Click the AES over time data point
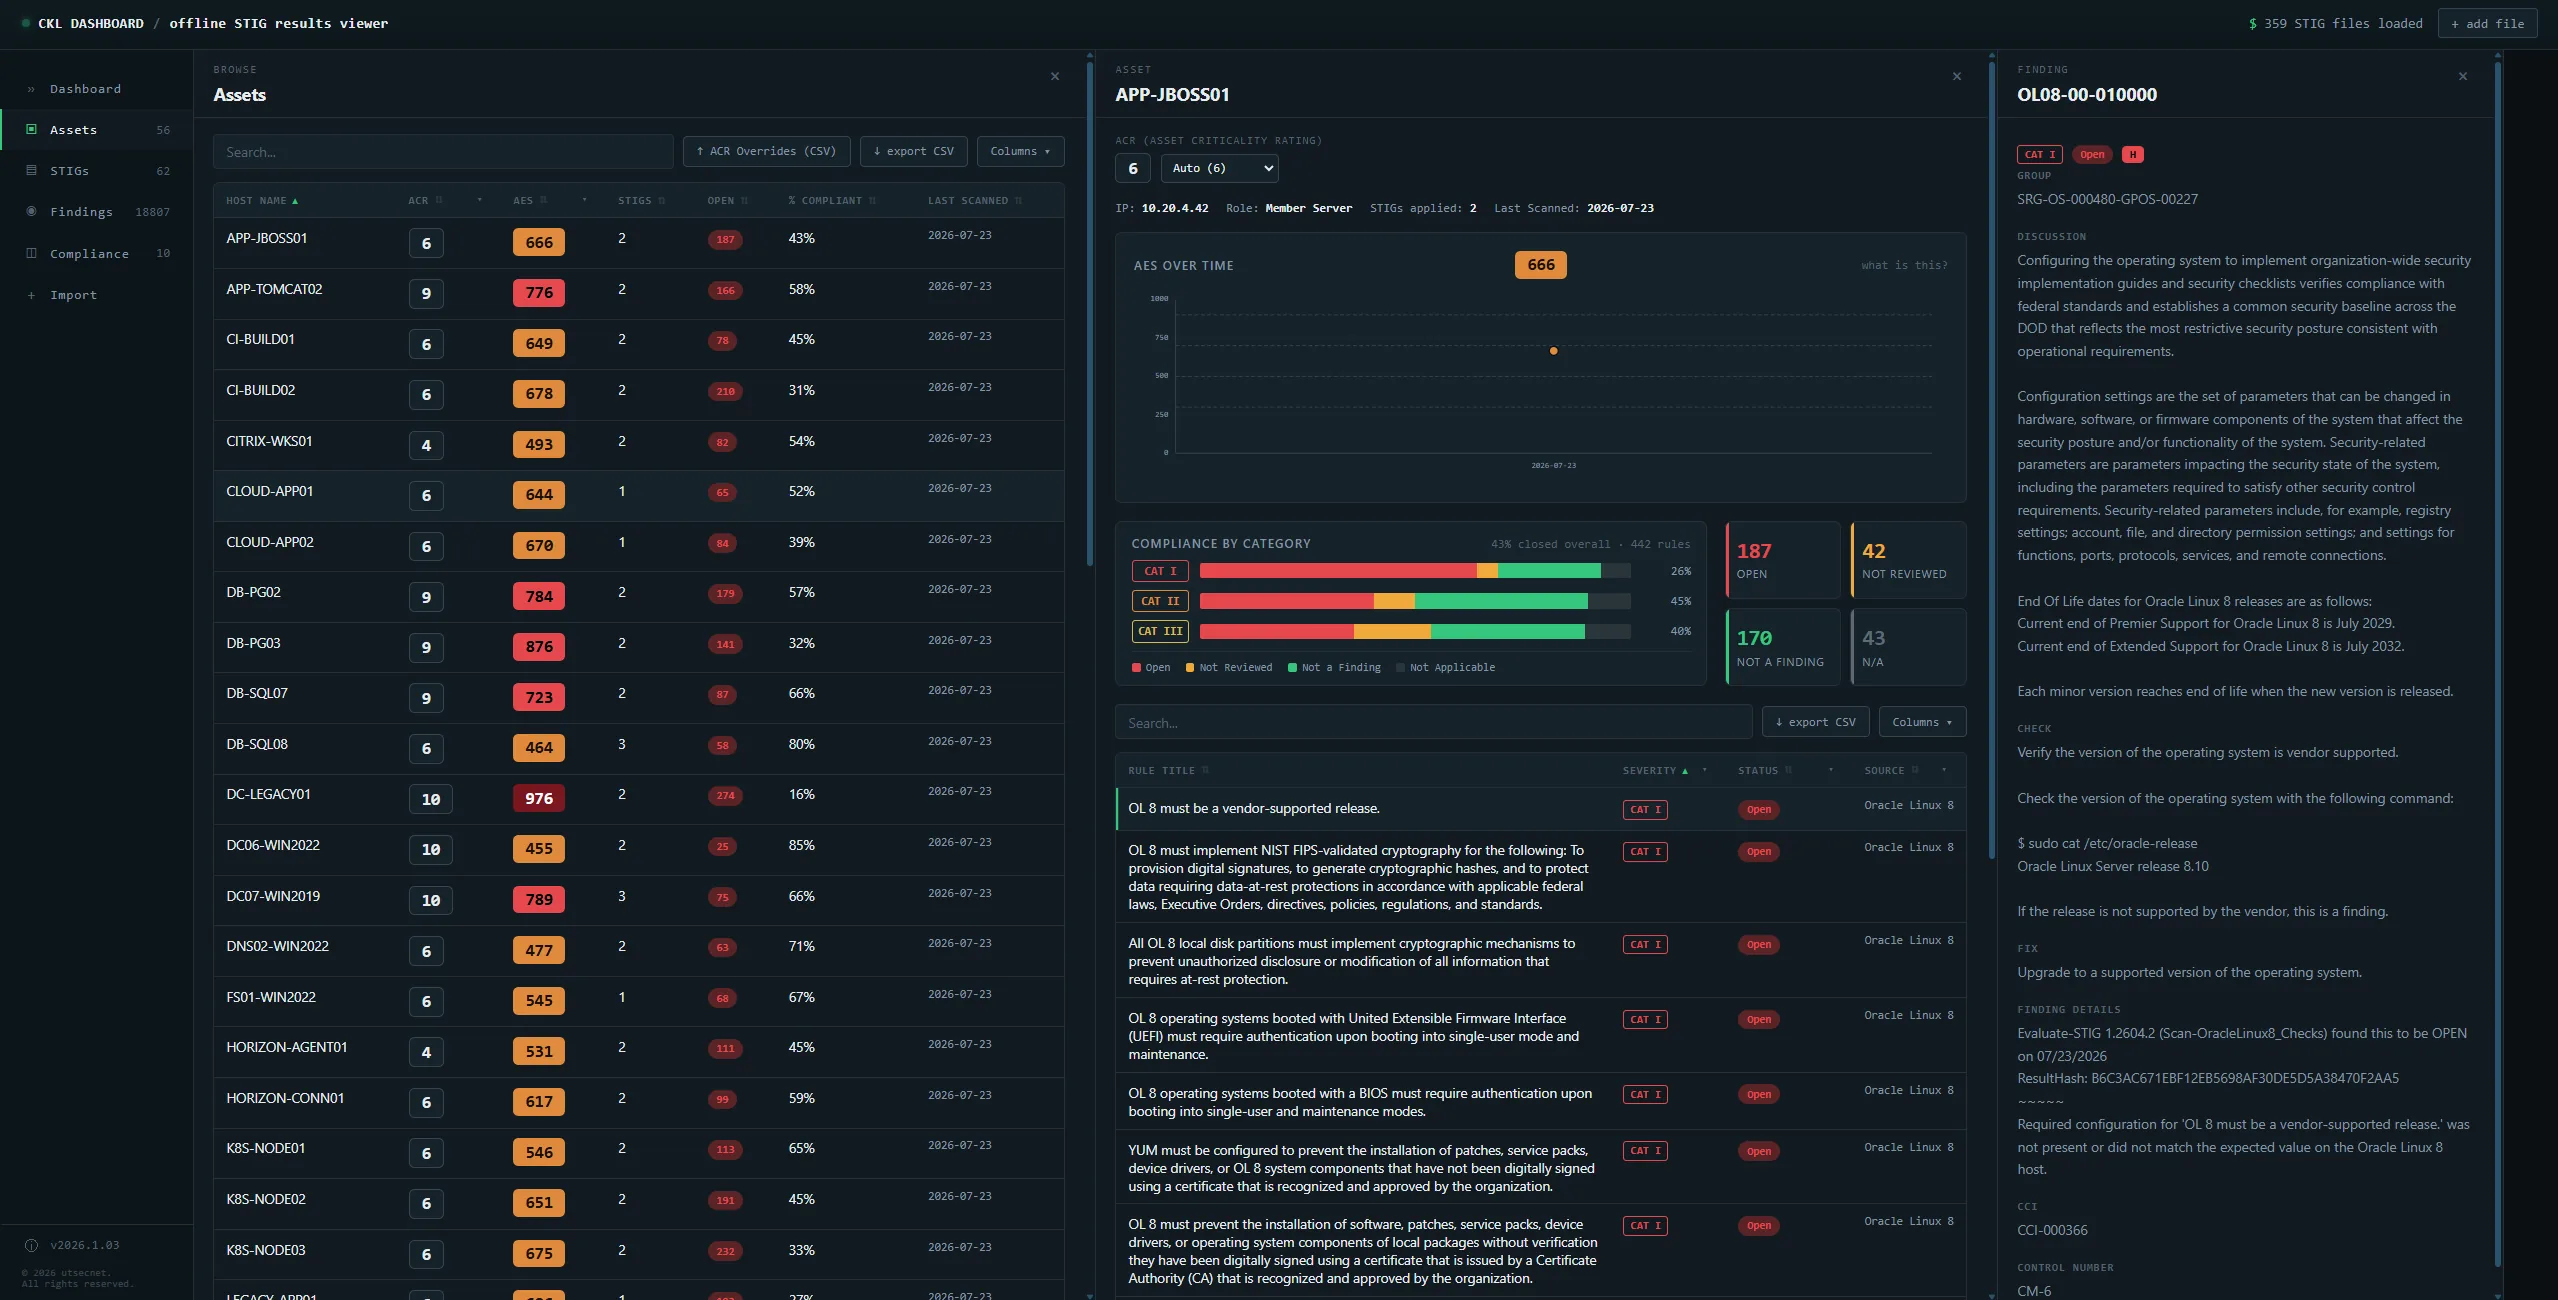Image resolution: width=2558 pixels, height=1300 pixels. pos(1553,351)
